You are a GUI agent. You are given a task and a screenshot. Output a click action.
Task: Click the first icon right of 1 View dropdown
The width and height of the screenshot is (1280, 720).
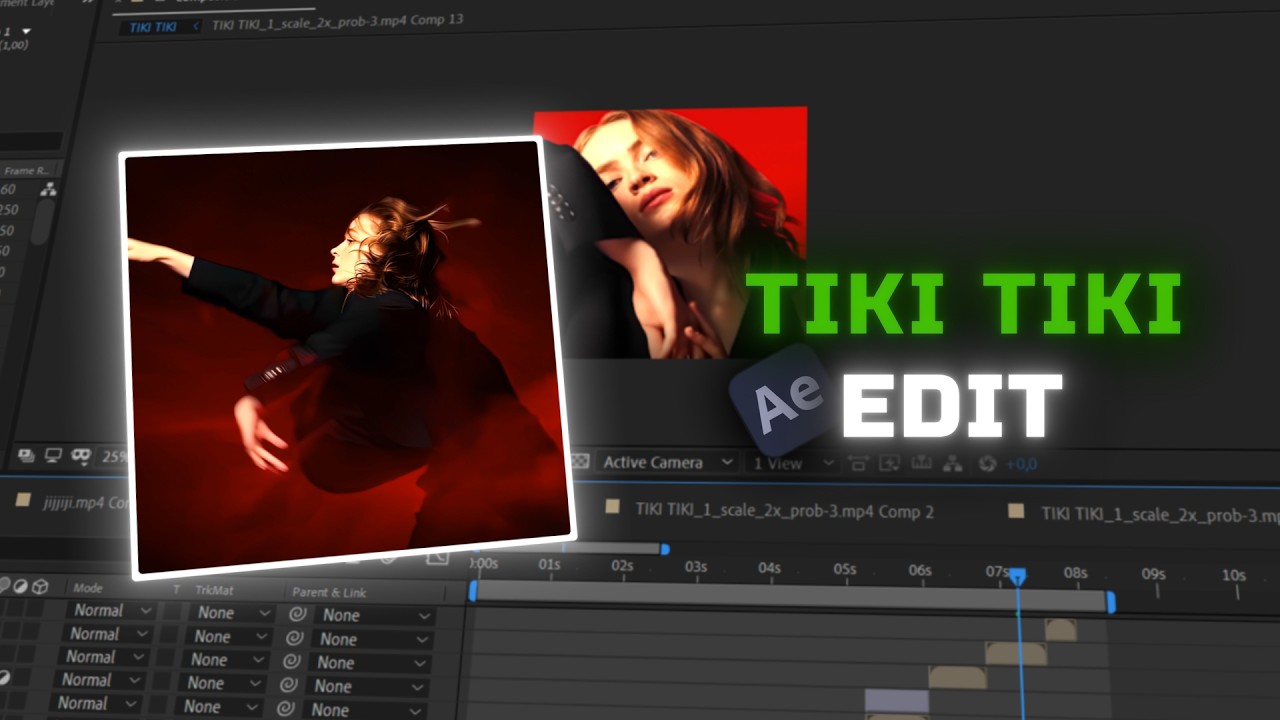858,463
